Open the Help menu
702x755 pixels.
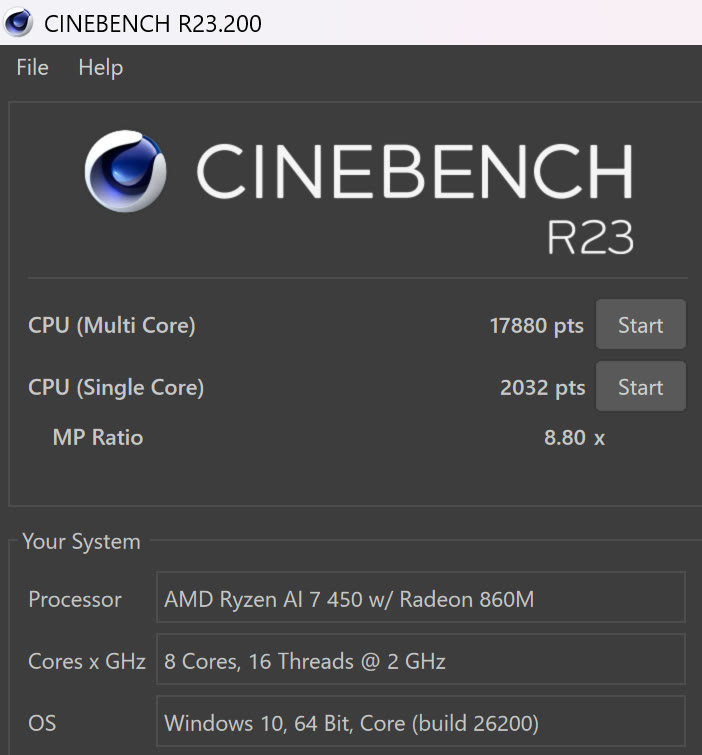point(101,67)
